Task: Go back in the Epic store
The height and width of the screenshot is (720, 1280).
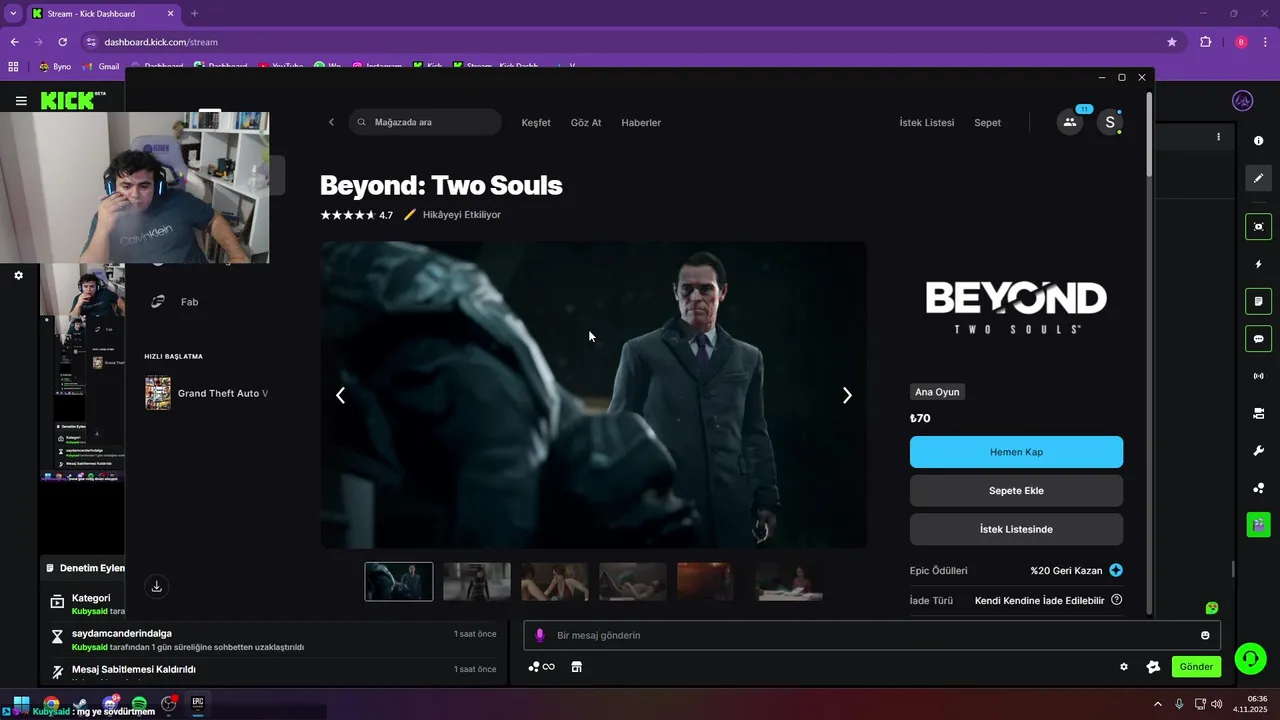Action: 332,122
